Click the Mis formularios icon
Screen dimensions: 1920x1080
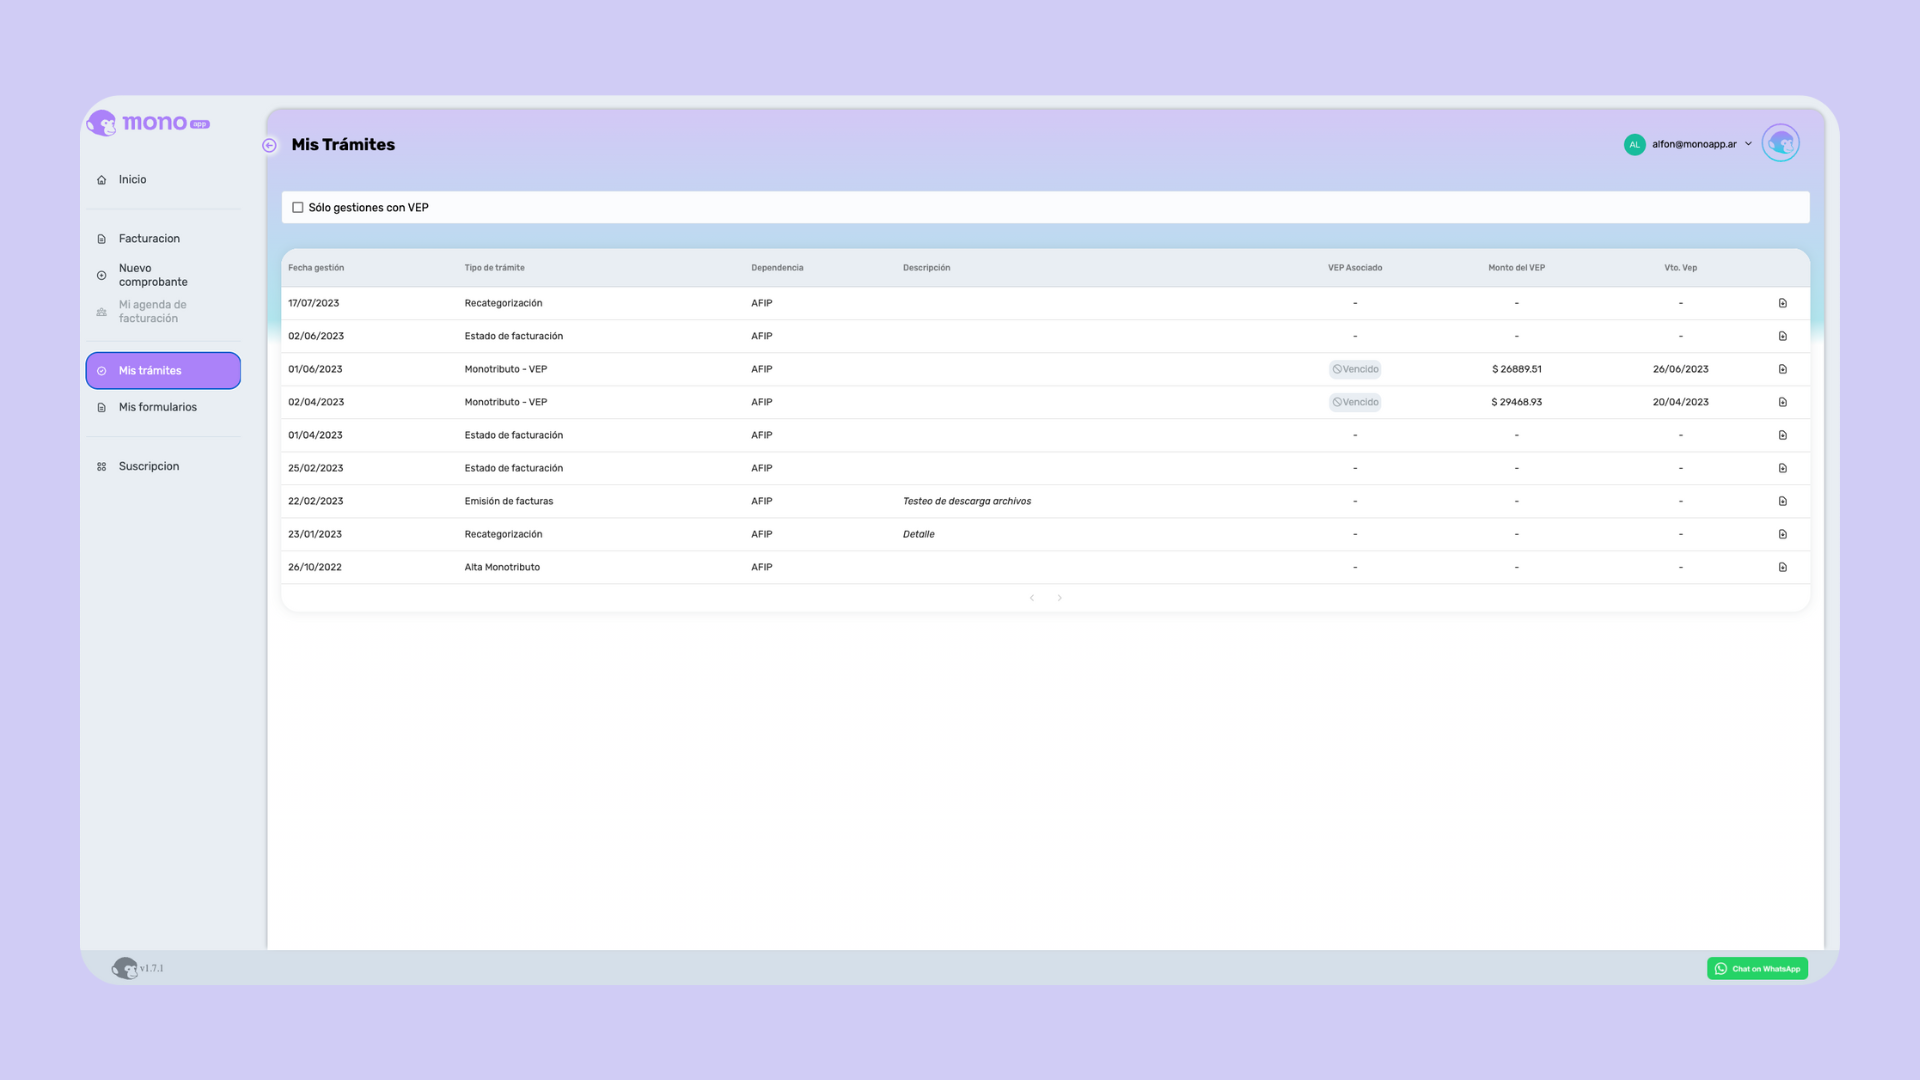(101, 407)
